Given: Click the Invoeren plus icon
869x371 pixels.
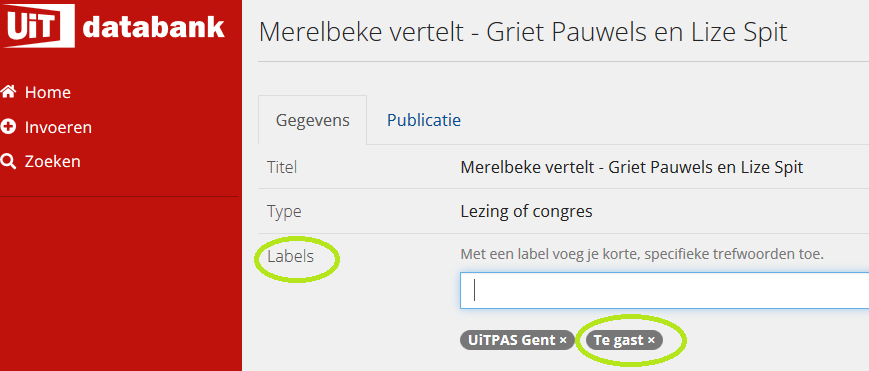Looking at the screenshot, I should click(x=8, y=127).
